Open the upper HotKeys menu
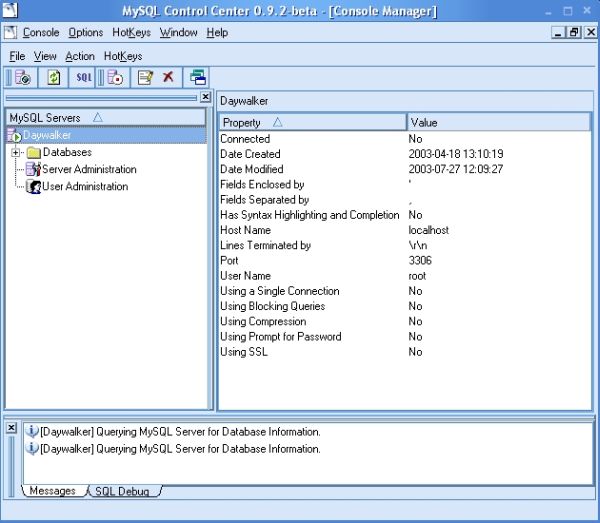 (x=131, y=33)
